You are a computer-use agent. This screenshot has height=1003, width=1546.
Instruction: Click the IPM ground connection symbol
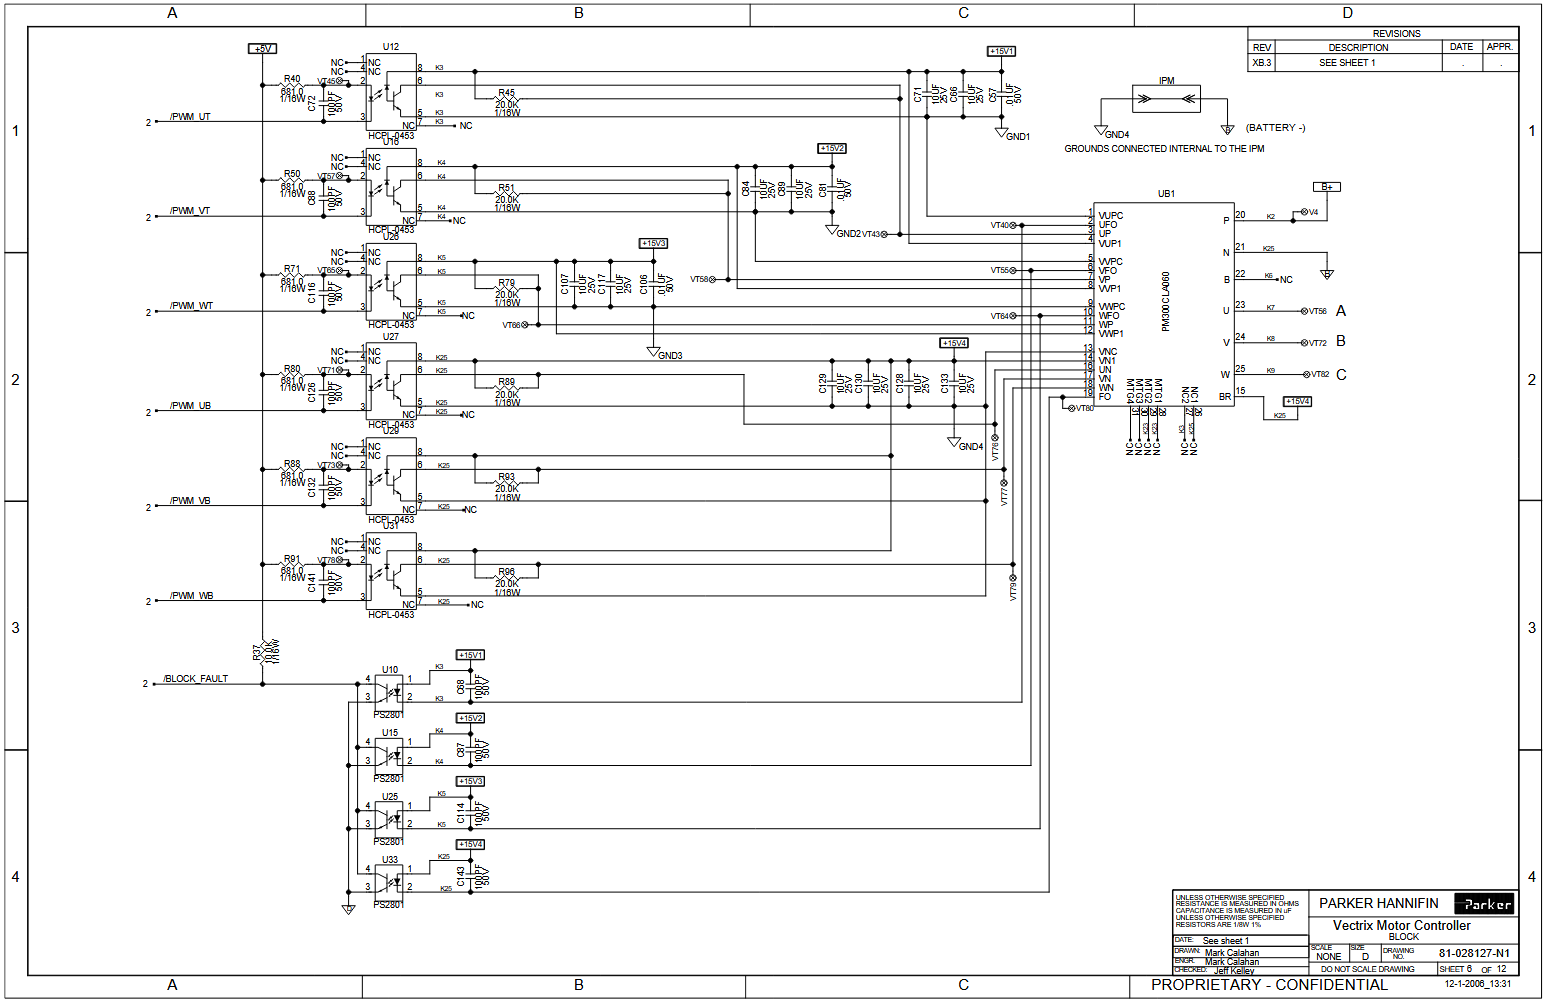coord(1166,99)
